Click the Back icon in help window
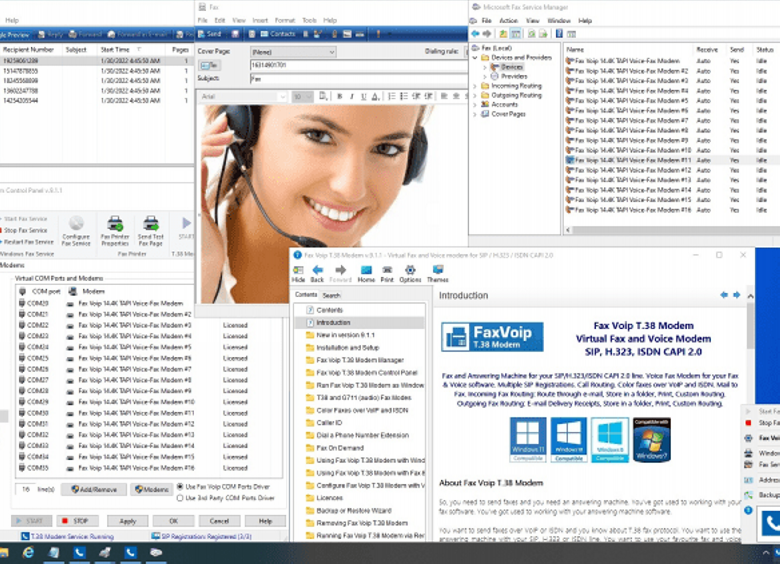Screen dimensions: 780x564 click(317, 274)
